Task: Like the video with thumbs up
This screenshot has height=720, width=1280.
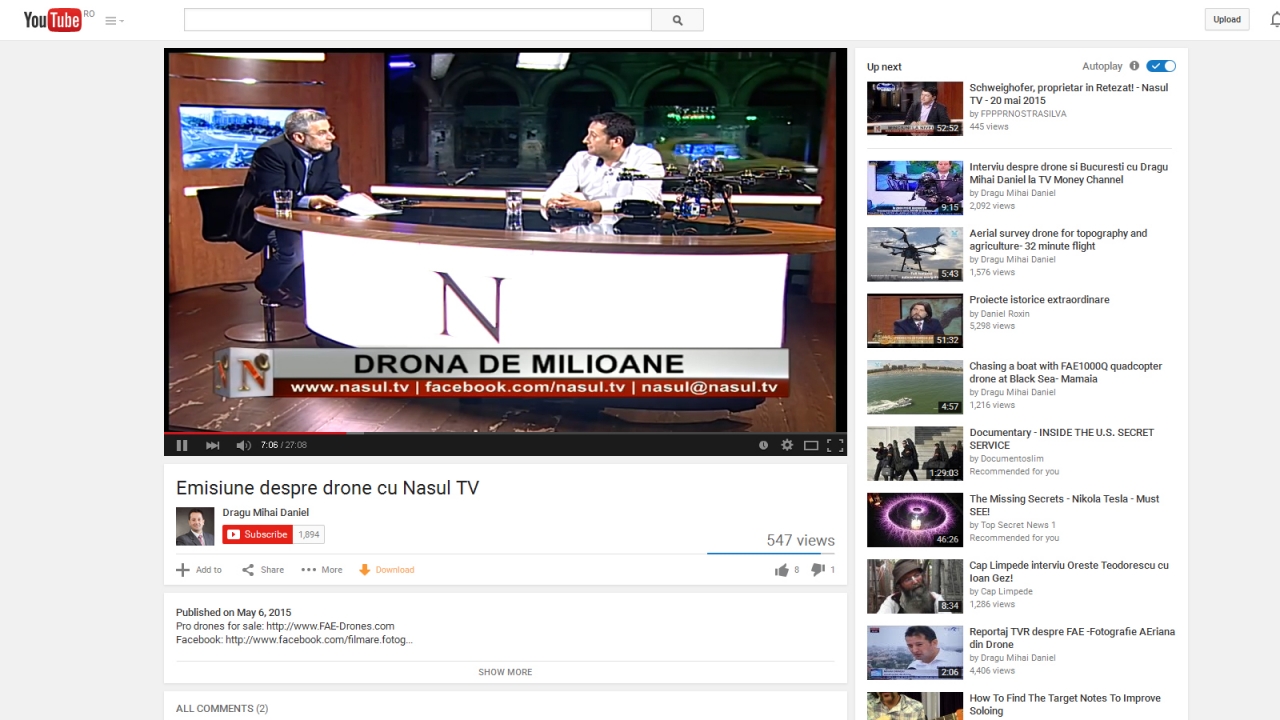Action: tap(782, 570)
